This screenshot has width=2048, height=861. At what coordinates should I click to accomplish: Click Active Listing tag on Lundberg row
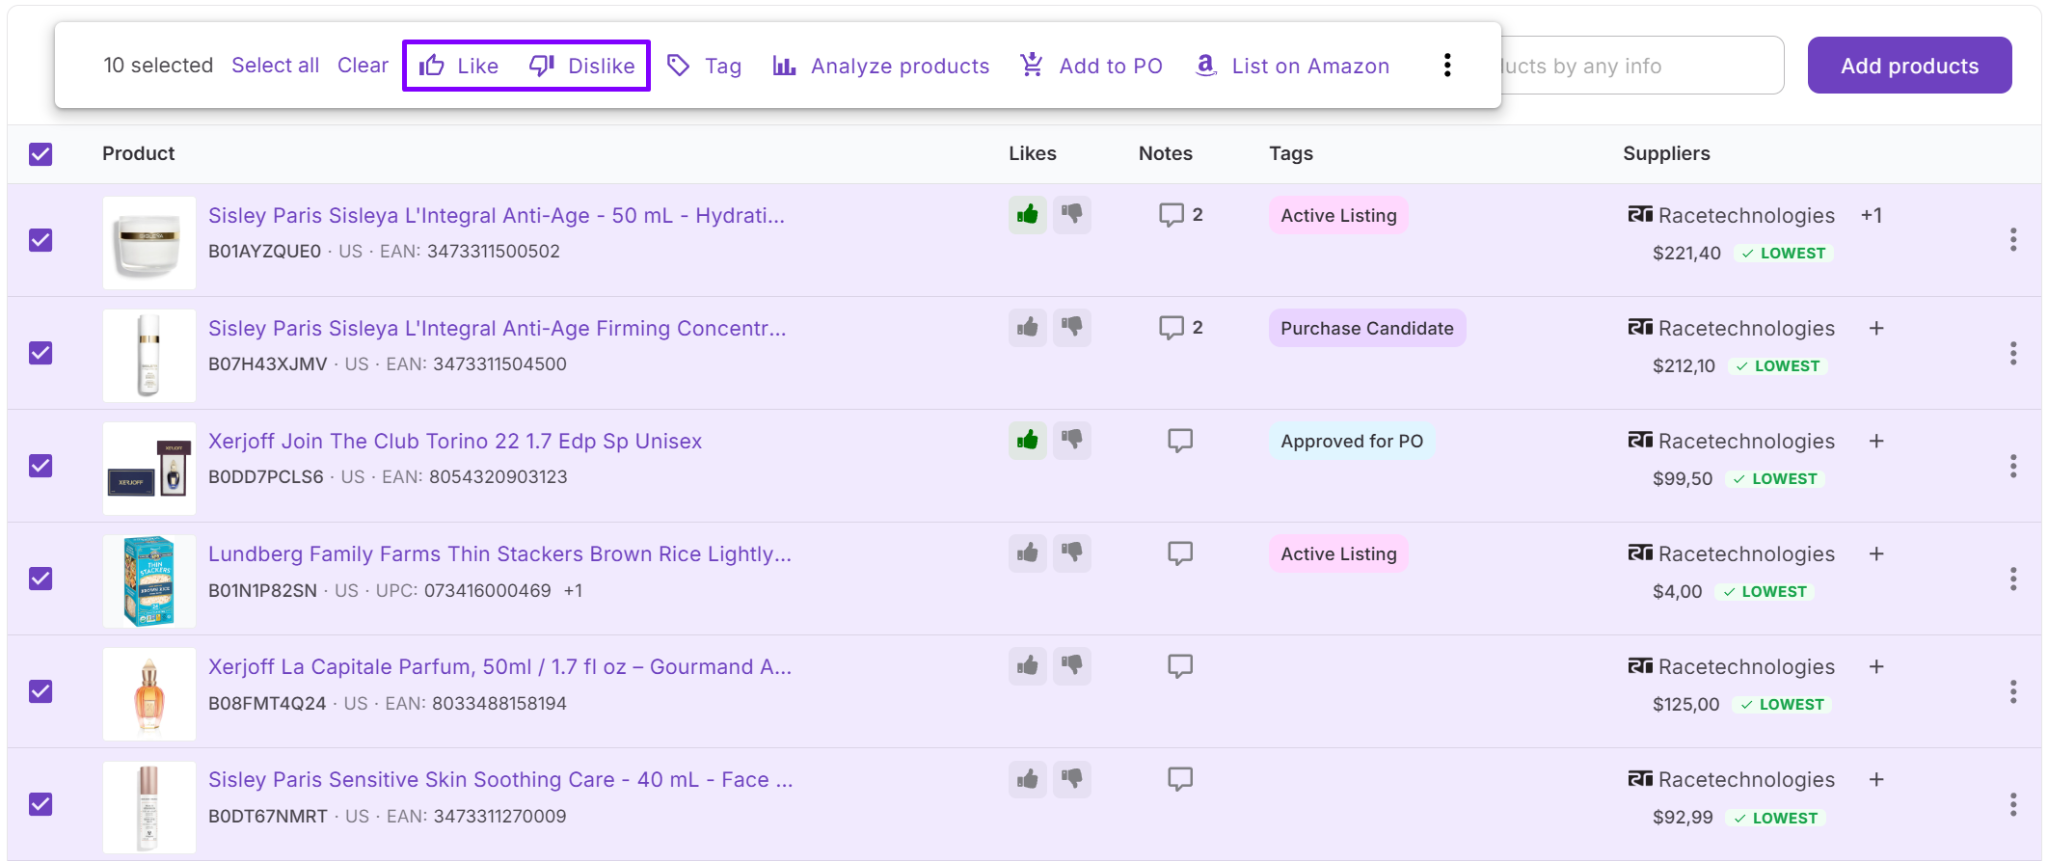click(x=1338, y=554)
